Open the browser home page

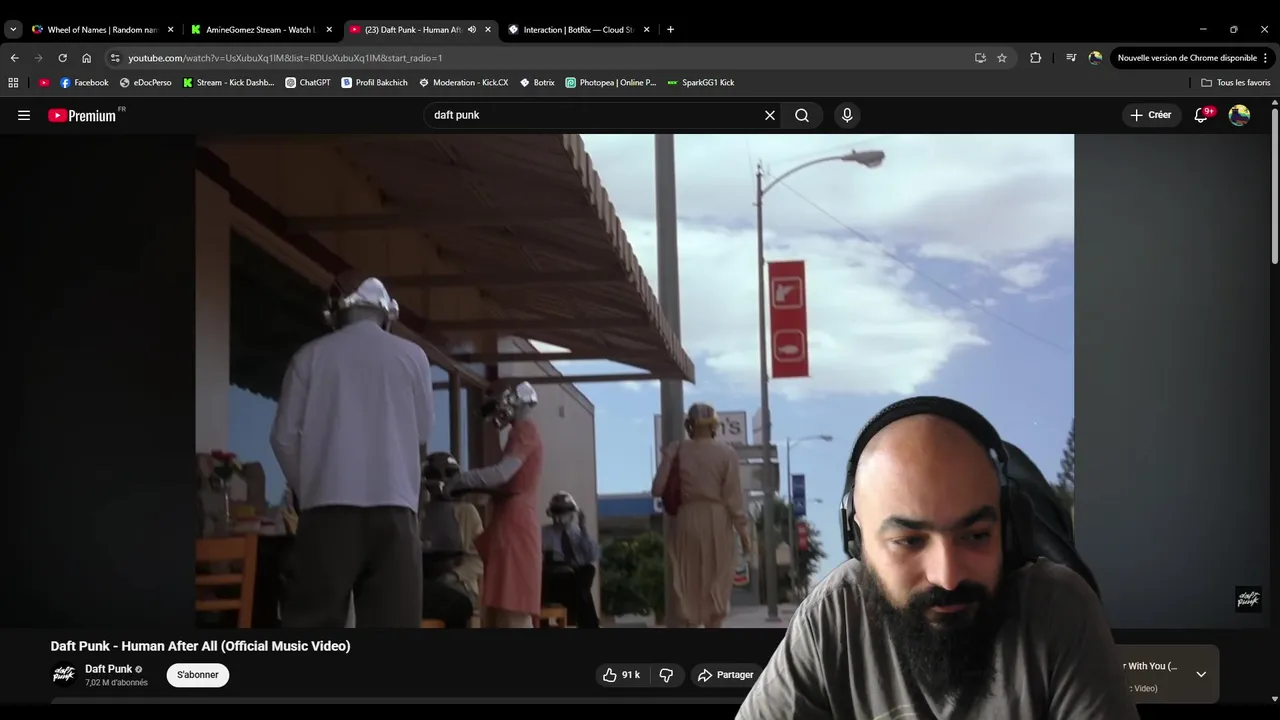(x=86, y=58)
